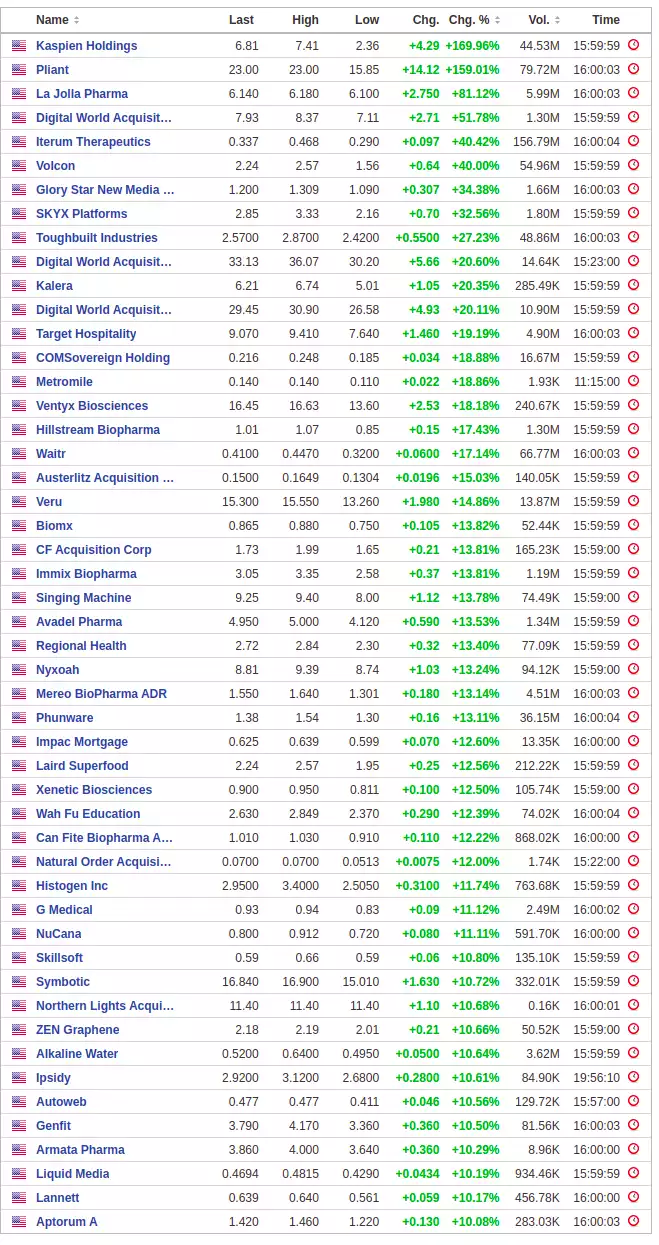Screen dimensions: 659x1245
Task: Click the Last column header
Action: [241, 20]
